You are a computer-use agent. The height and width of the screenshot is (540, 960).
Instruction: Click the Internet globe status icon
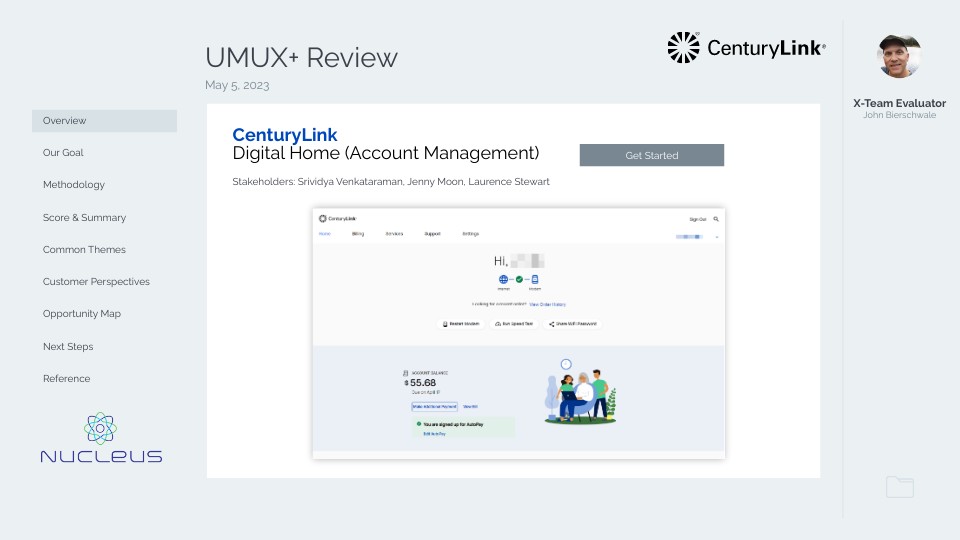504,279
